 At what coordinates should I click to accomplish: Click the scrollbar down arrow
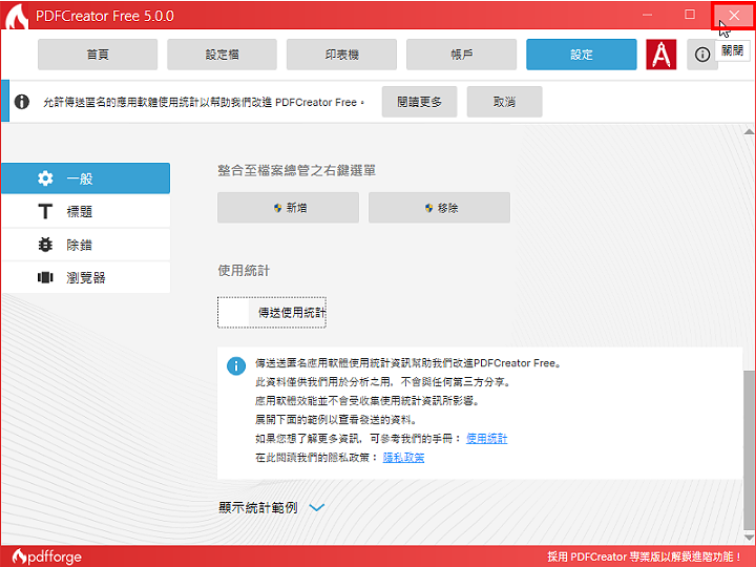point(748,537)
